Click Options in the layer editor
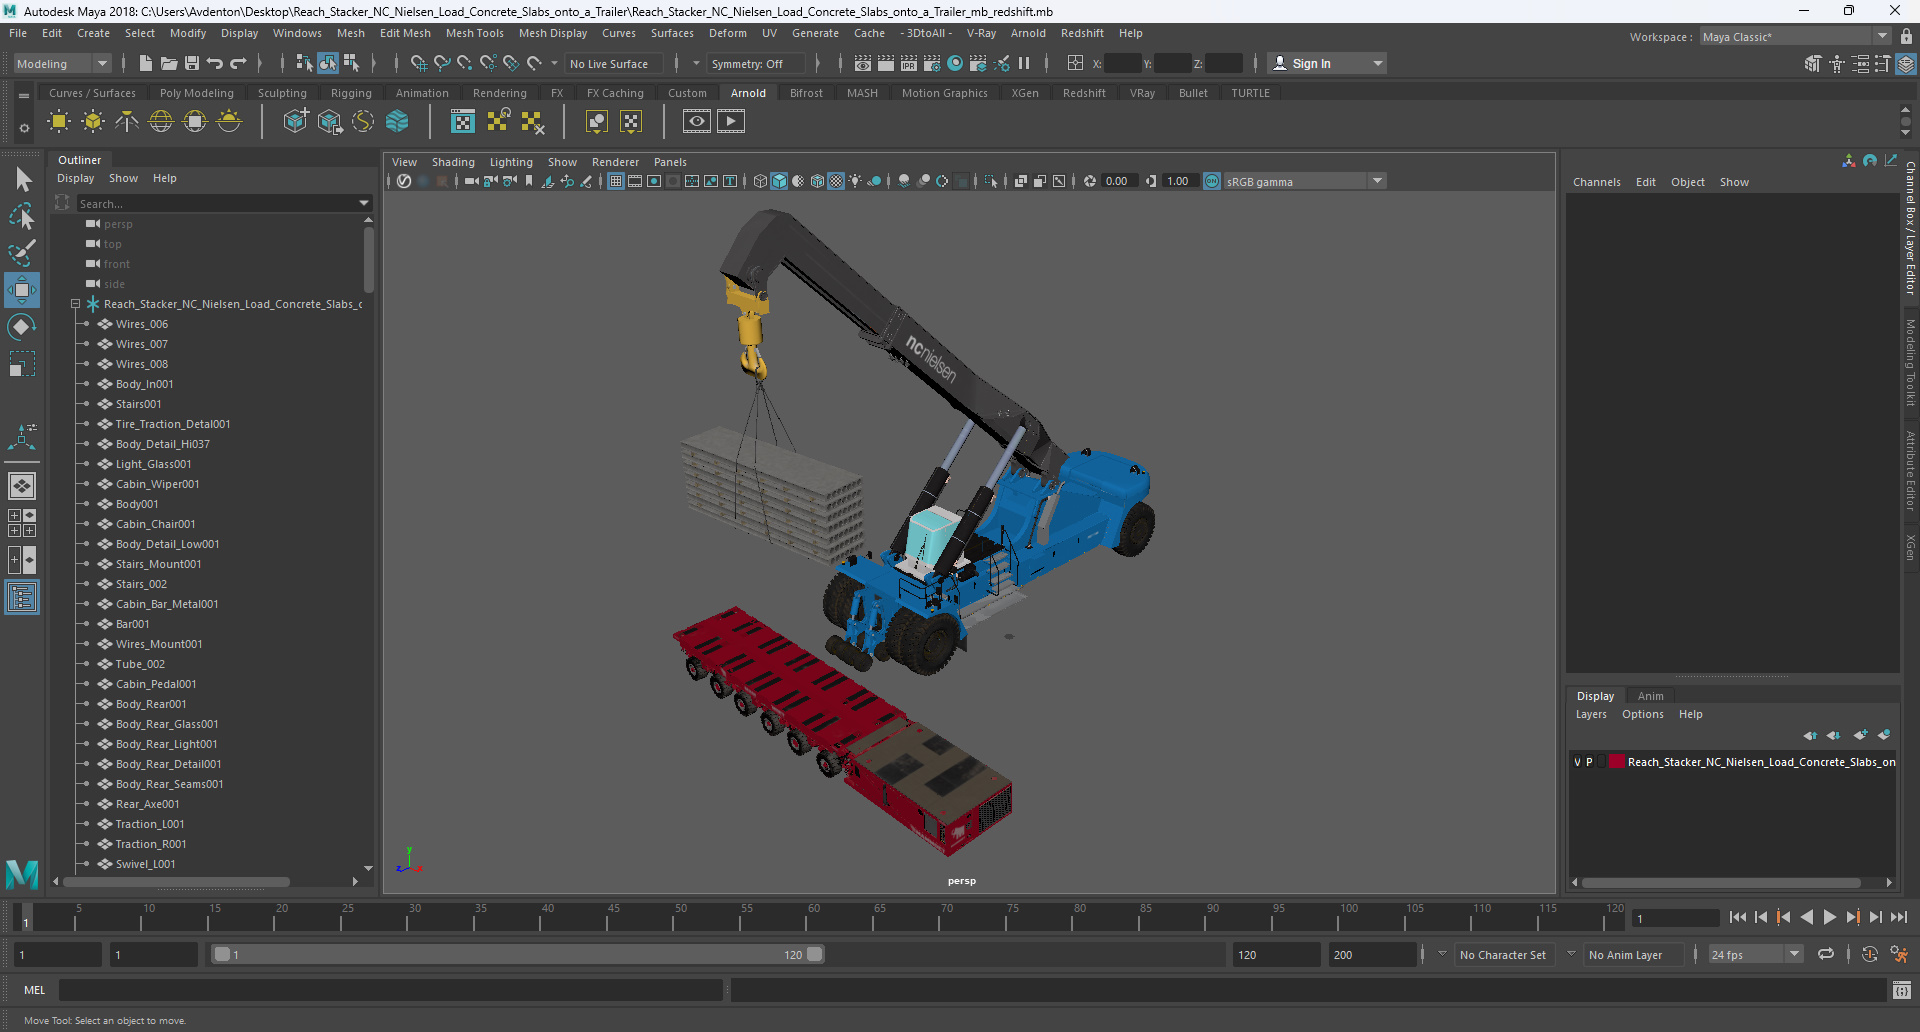The height and width of the screenshot is (1032, 1920). pos(1643,714)
